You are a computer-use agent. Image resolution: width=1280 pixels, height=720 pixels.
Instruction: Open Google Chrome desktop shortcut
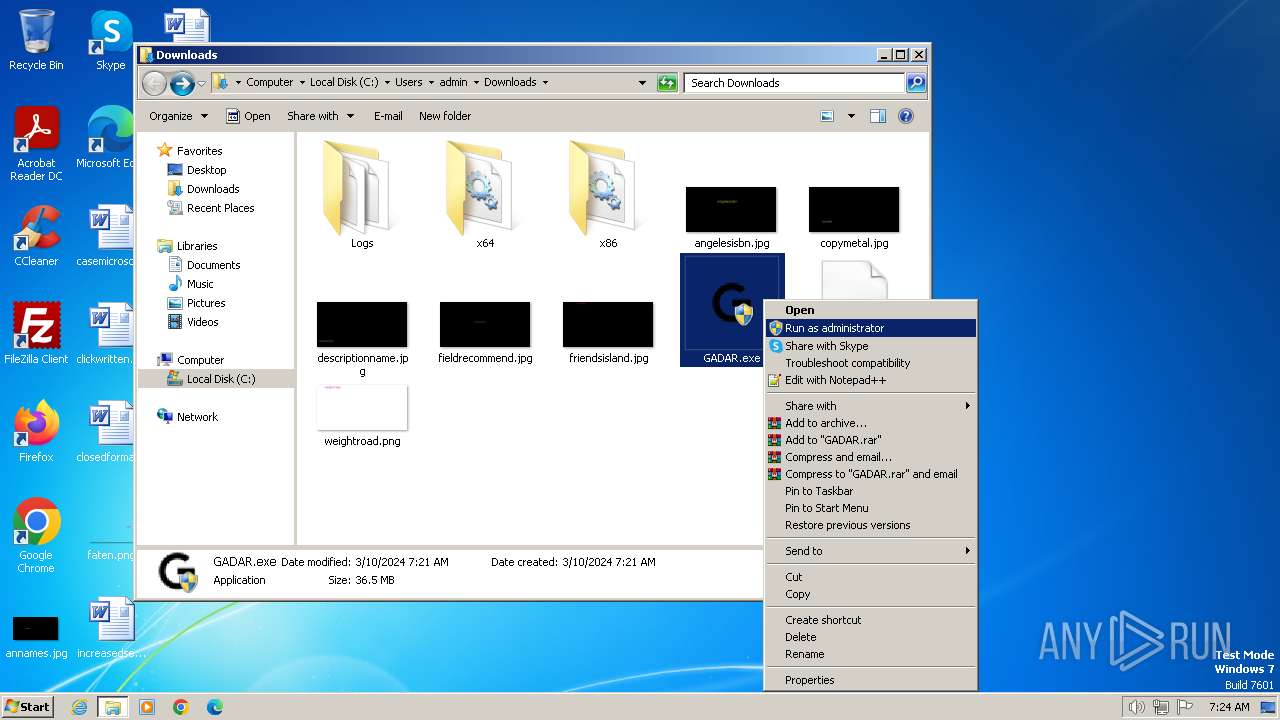tap(36, 535)
